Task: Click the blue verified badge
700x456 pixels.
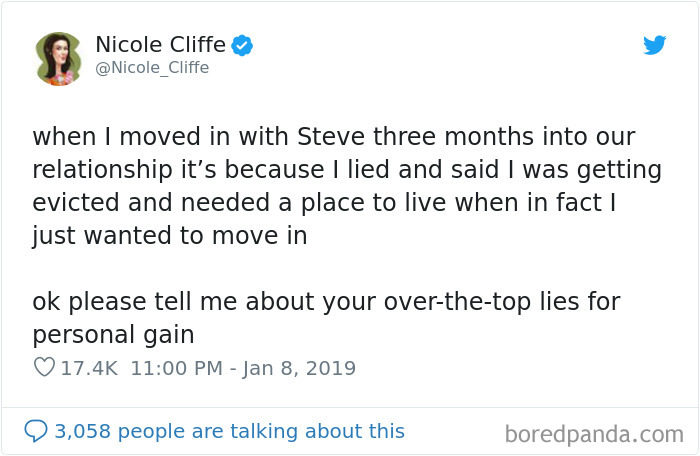Action: tap(242, 45)
